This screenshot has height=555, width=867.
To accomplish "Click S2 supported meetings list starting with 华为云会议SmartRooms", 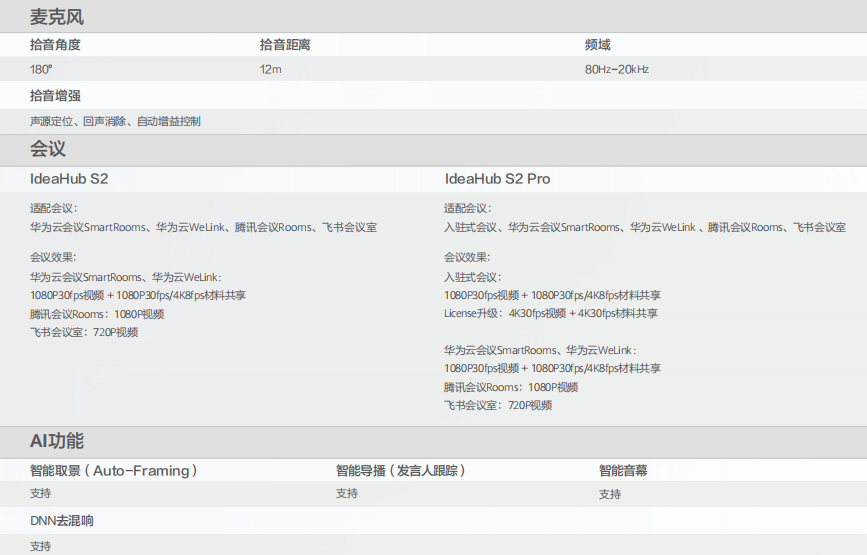I will (203, 227).
